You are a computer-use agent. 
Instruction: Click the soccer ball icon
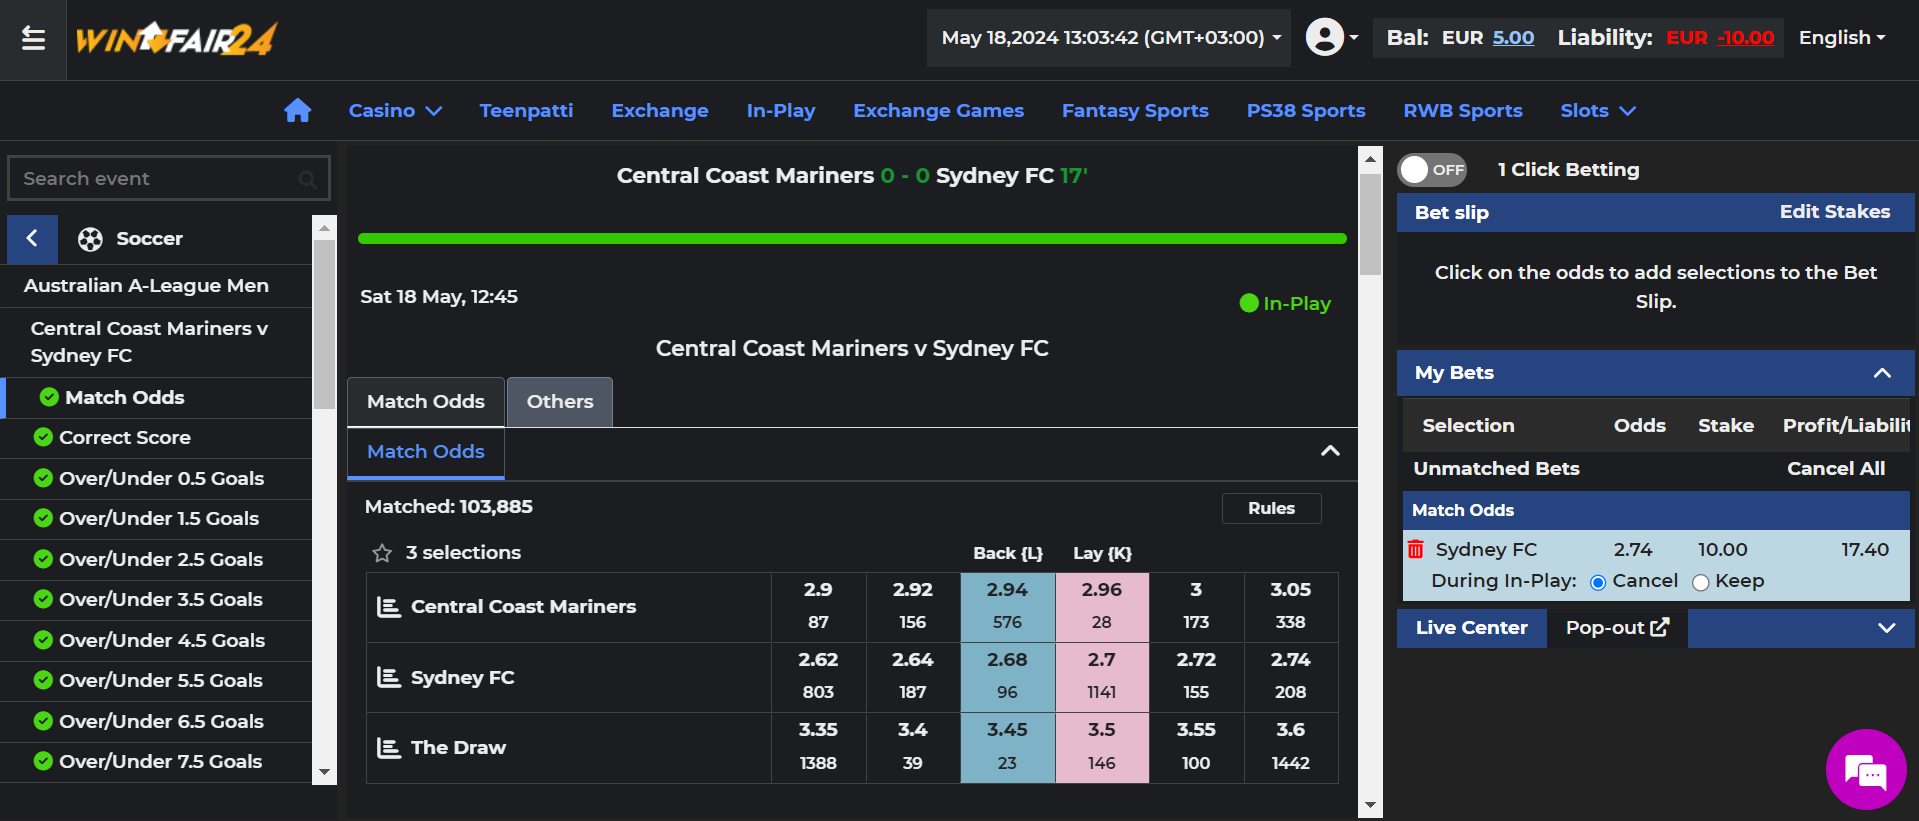click(90, 239)
